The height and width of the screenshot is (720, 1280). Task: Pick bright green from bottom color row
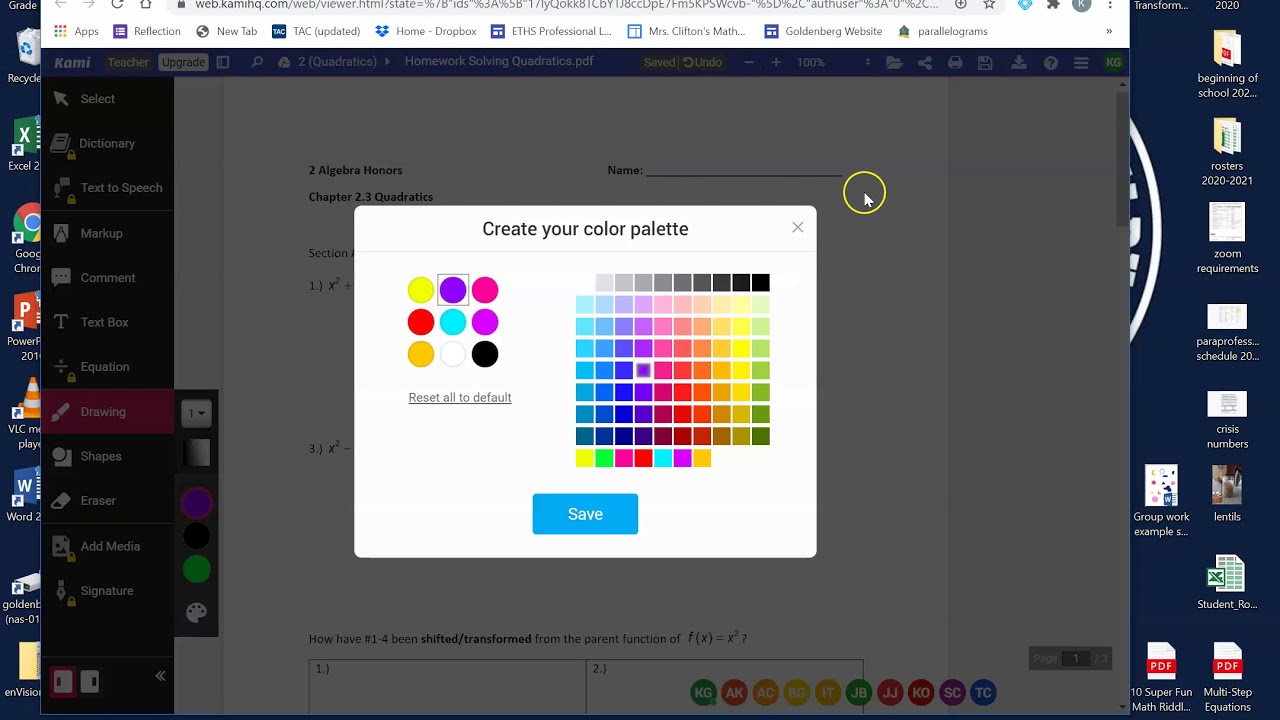(x=604, y=458)
